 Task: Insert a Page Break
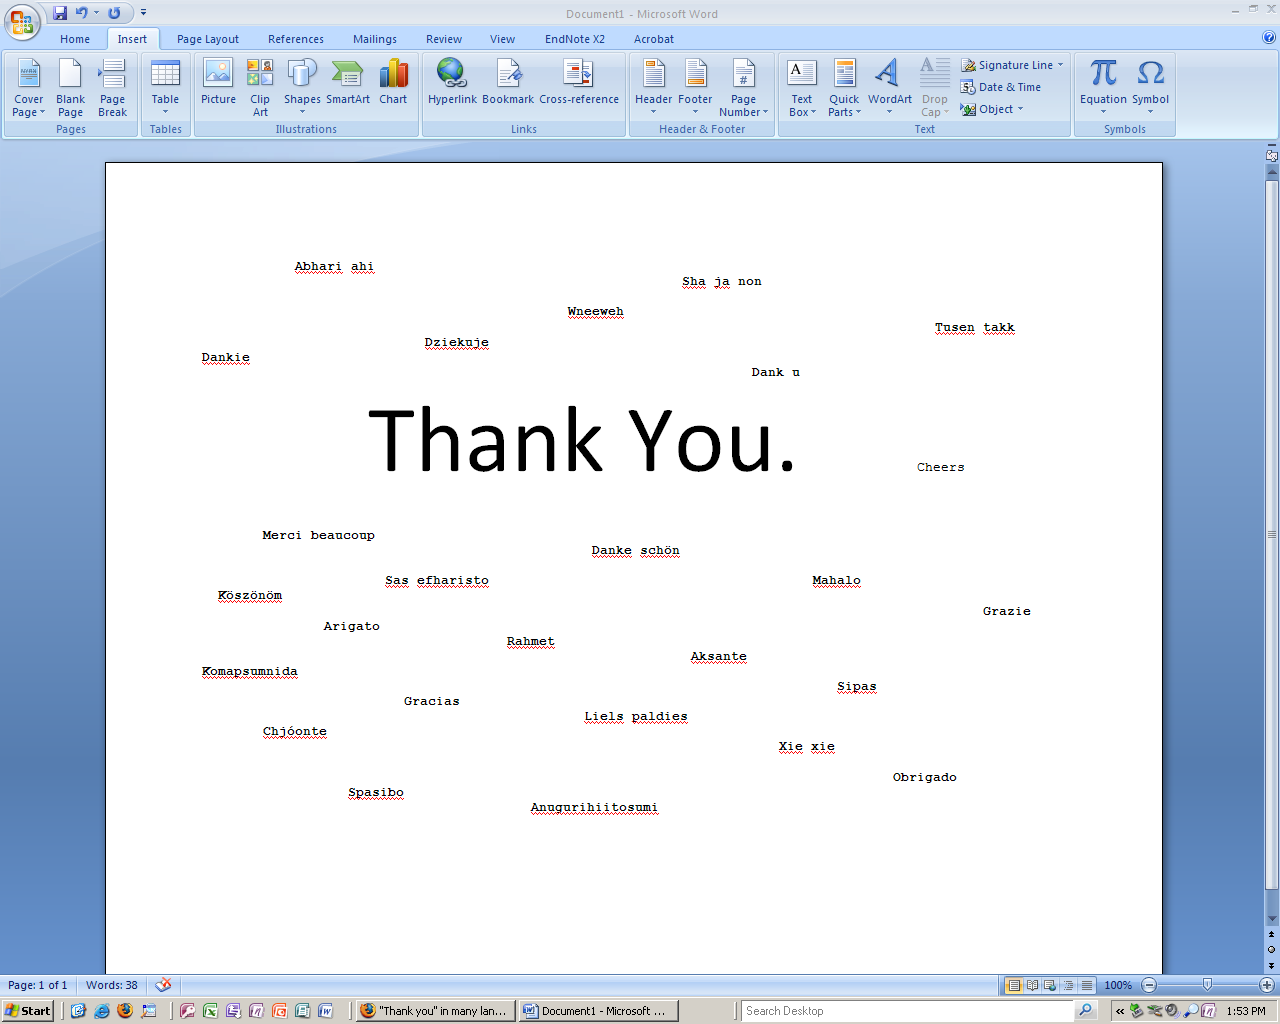coord(113,88)
